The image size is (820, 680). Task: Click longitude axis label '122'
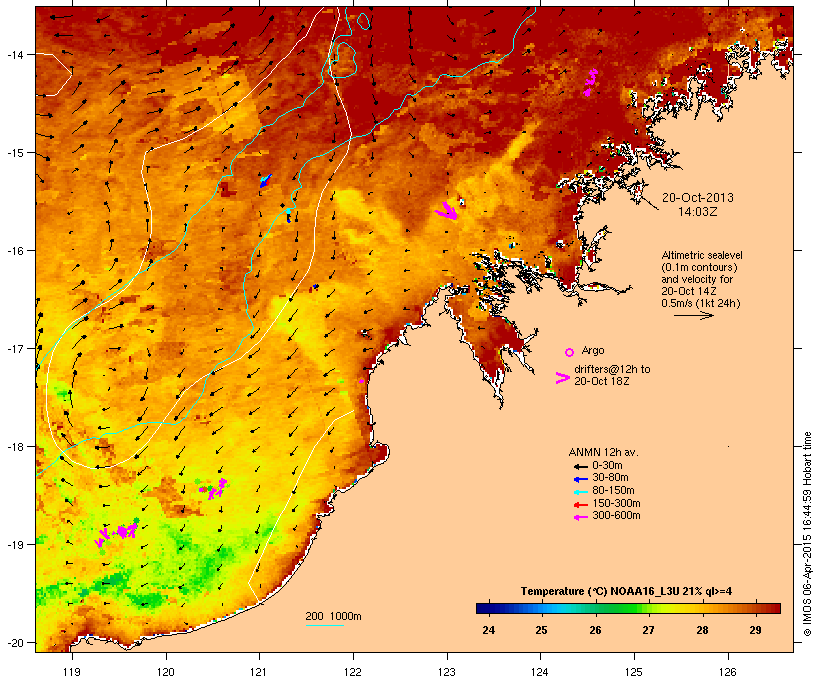[353, 672]
